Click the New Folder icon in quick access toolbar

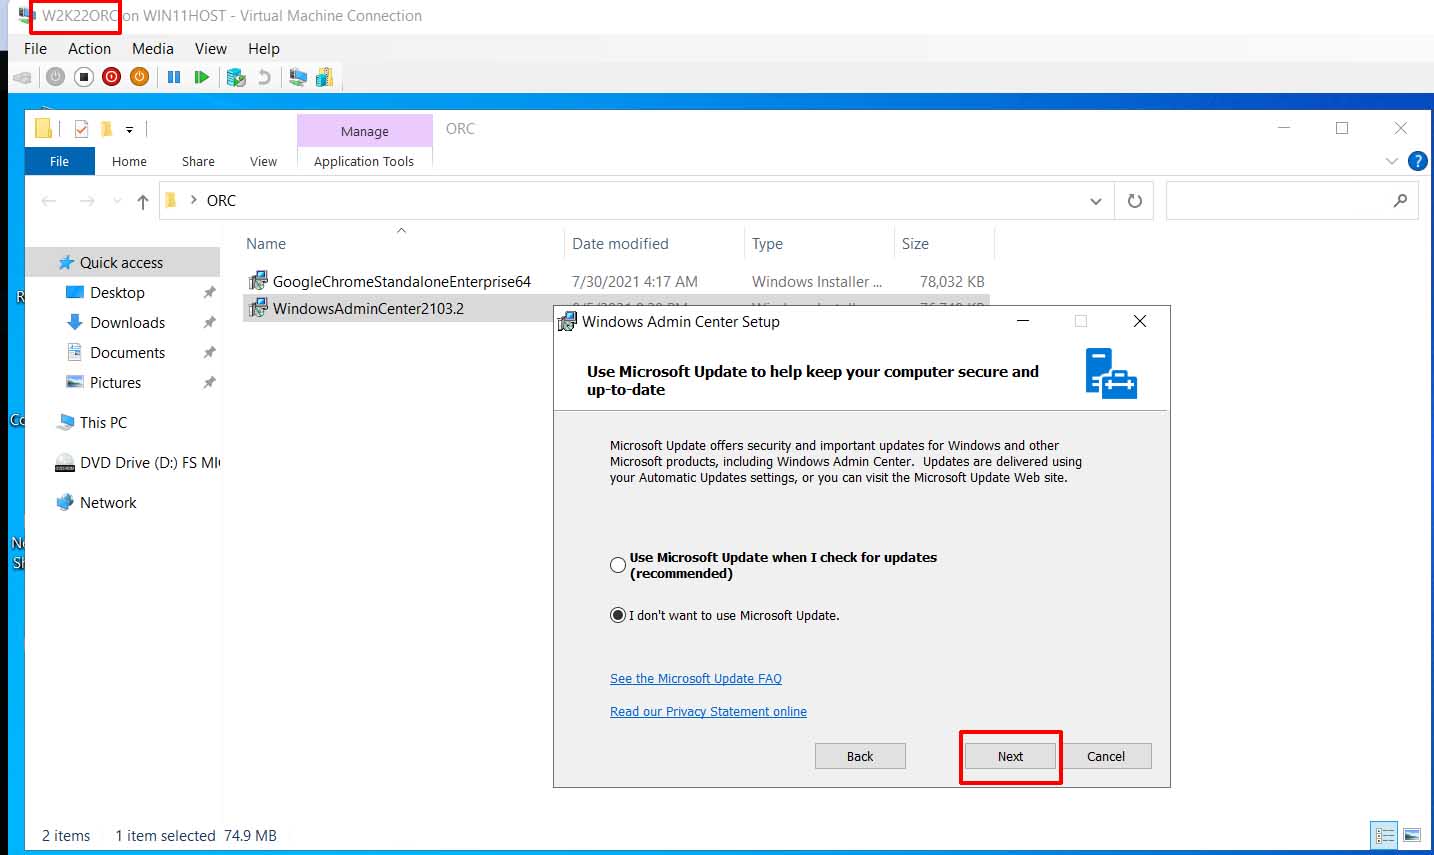pyautogui.click(x=106, y=128)
